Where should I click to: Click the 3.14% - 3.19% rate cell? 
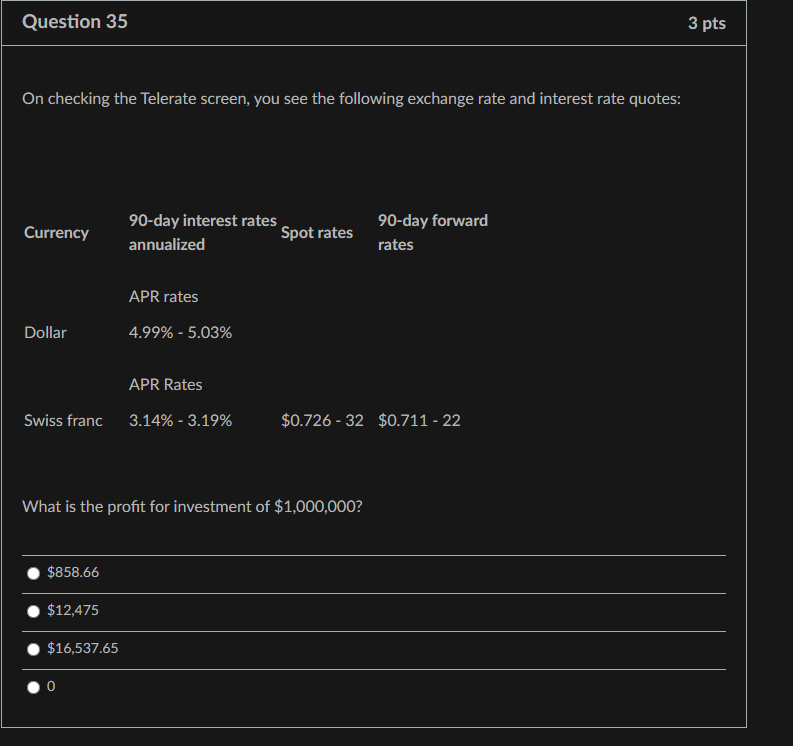pyautogui.click(x=180, y=420)
